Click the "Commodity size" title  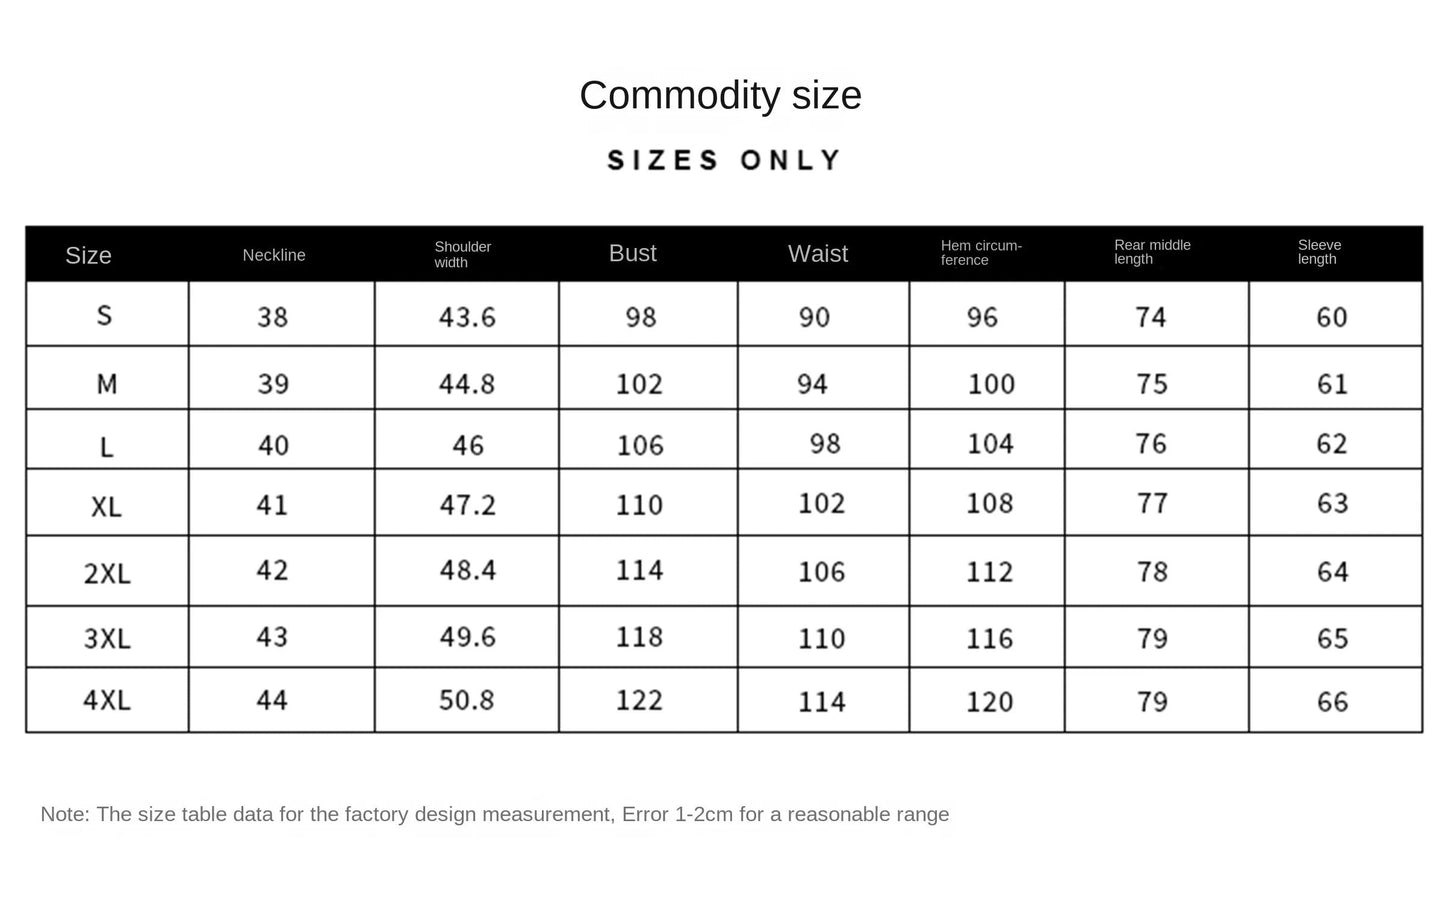(720, 96)
